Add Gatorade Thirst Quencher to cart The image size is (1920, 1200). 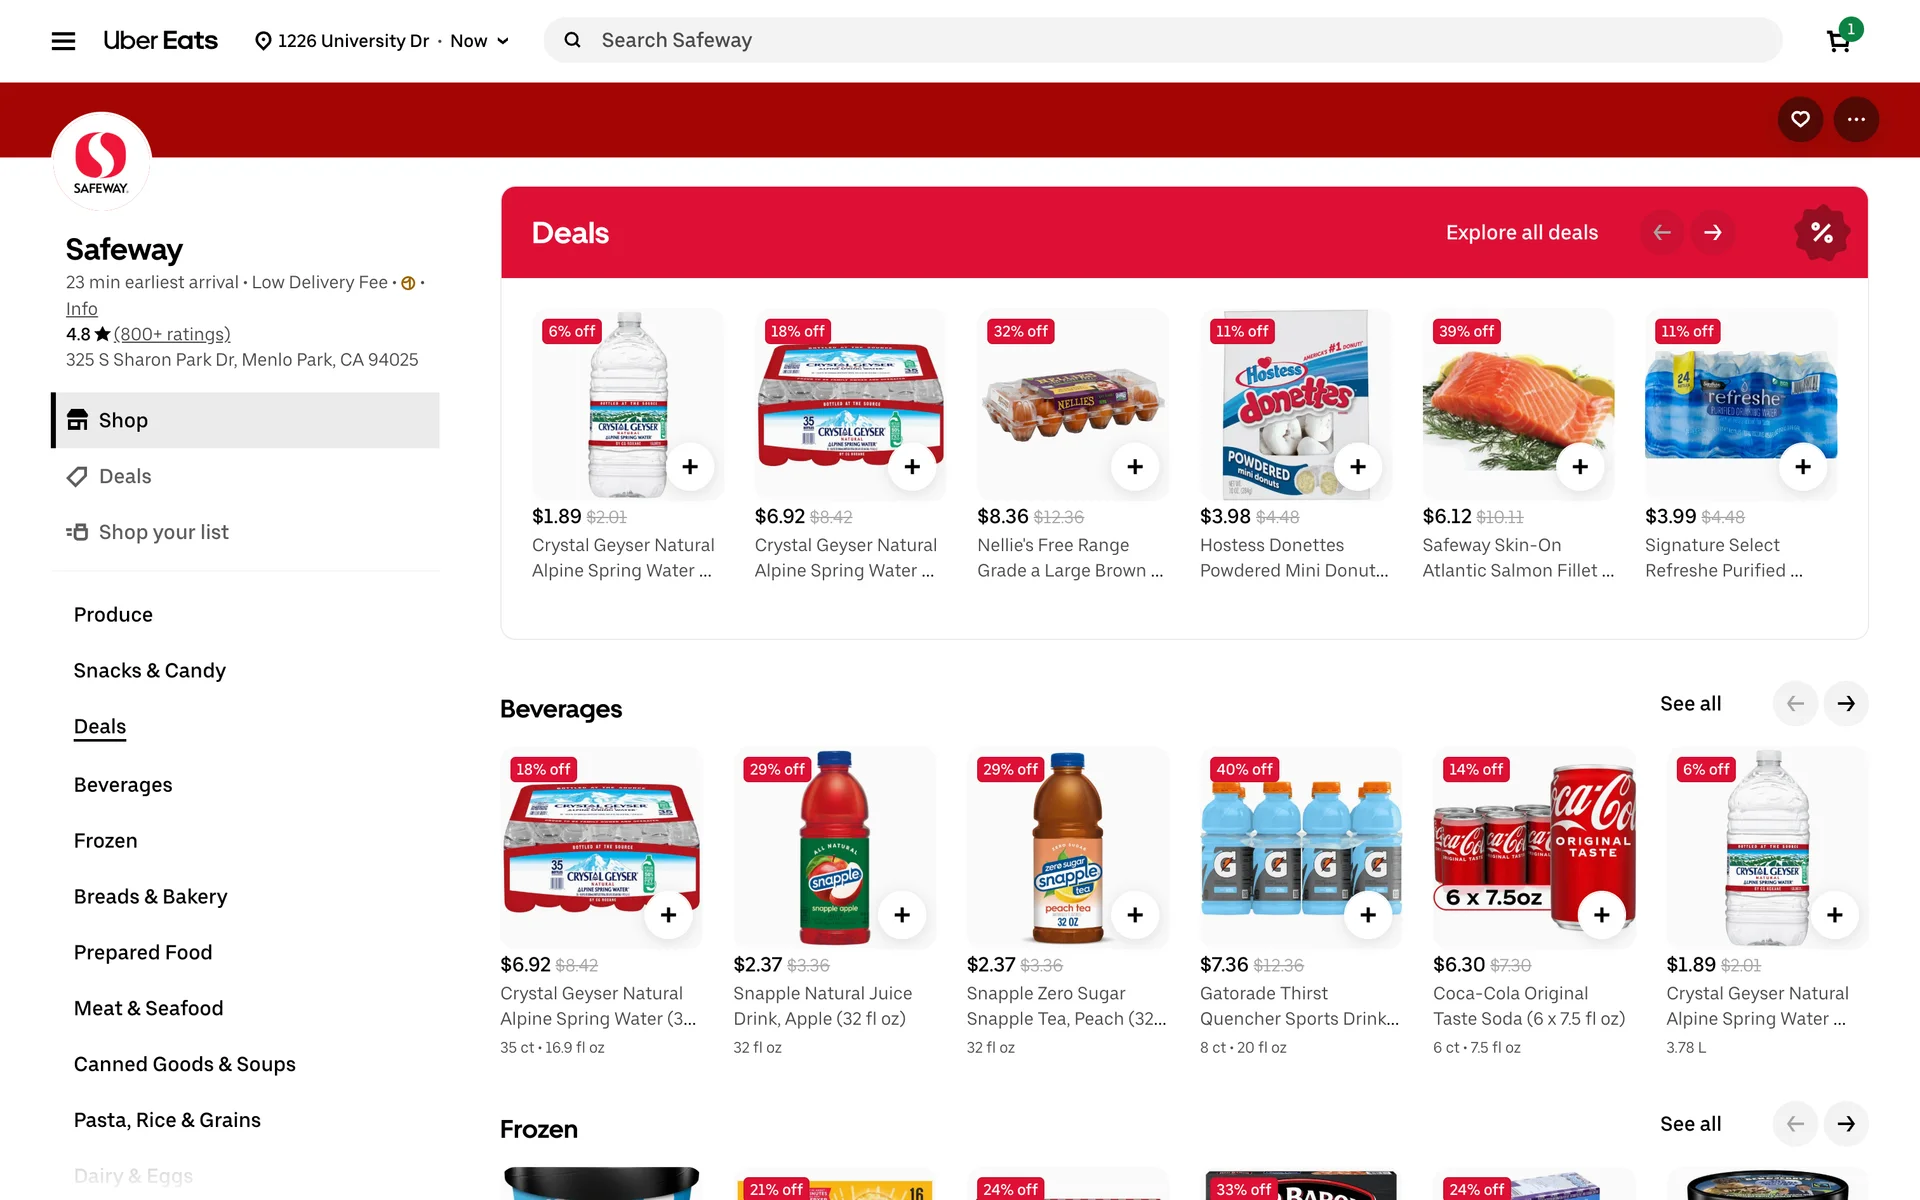(1368, 914)
